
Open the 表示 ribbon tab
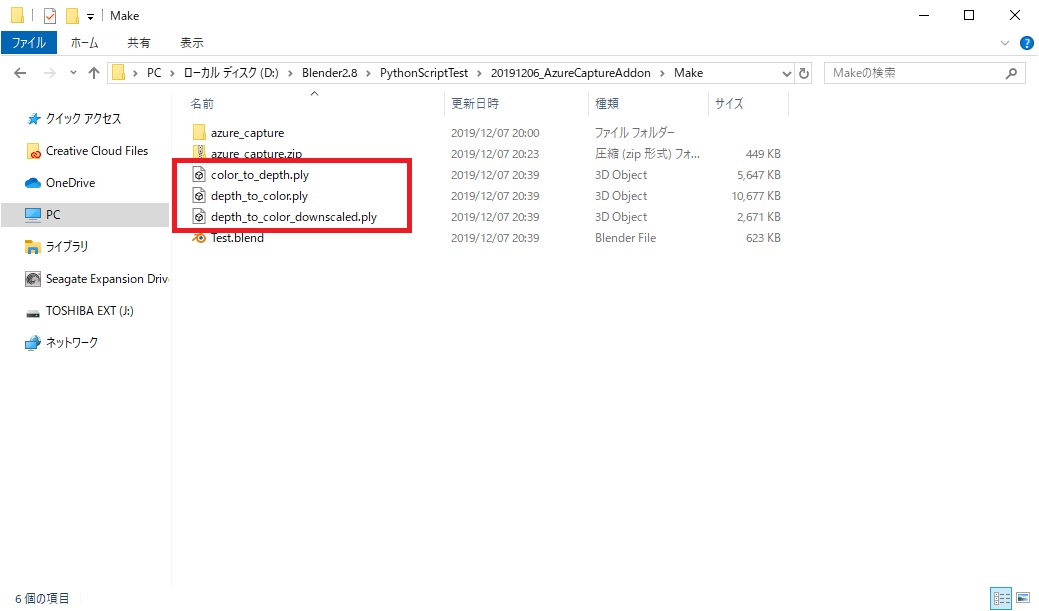point(191,42)
